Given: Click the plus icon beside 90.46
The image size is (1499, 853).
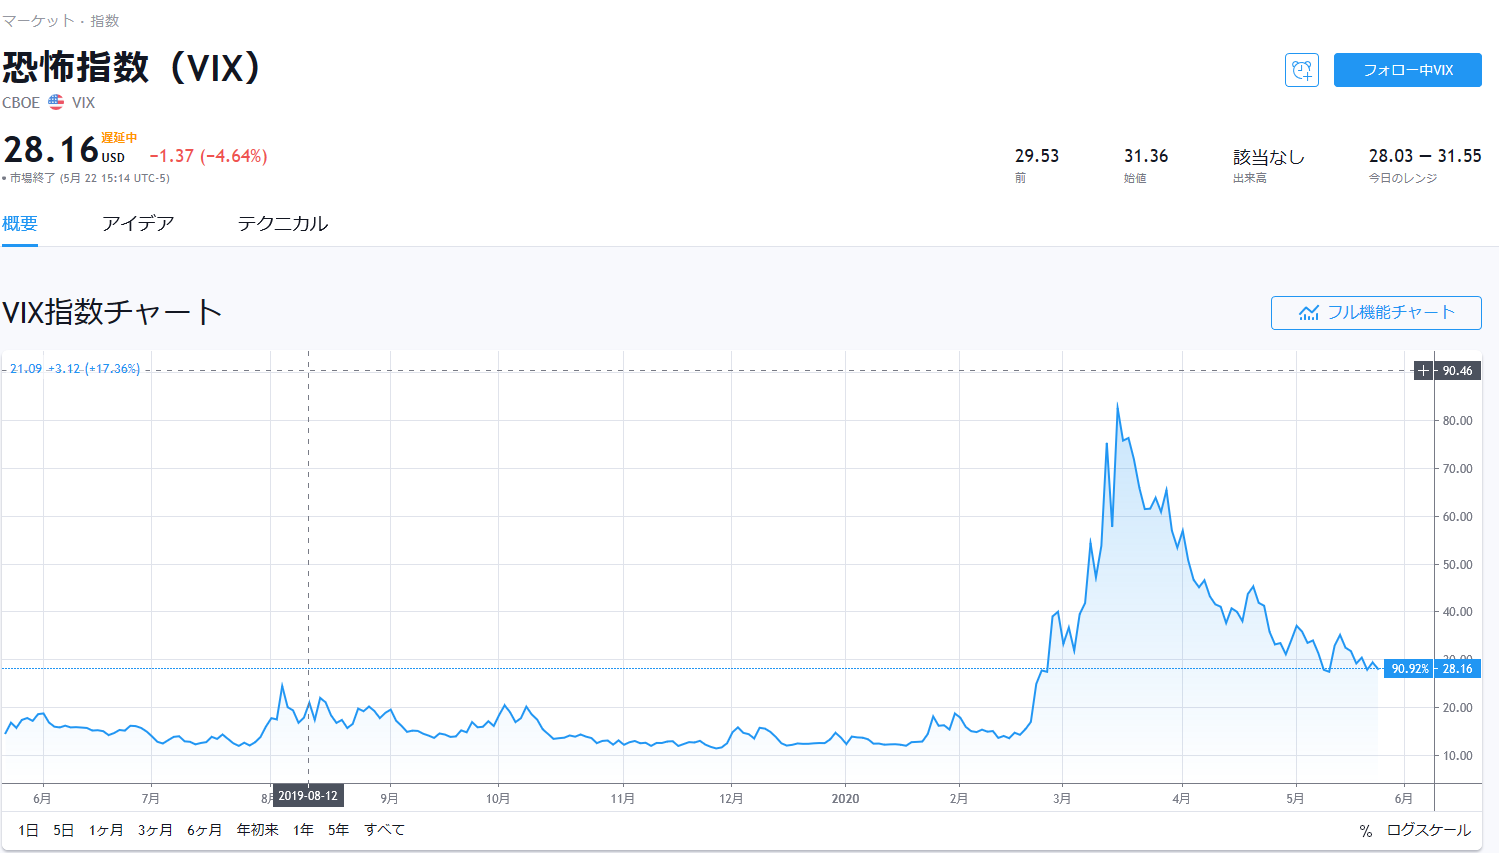Looking at the screenshot, I should point(1423,371).
